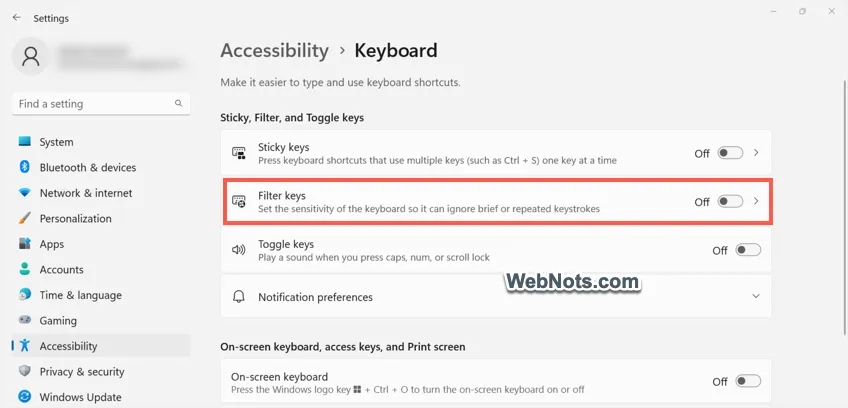Switch on Toggle keys sound option
The width and height of the screenshot is (848, 408).
click(748, 250)
